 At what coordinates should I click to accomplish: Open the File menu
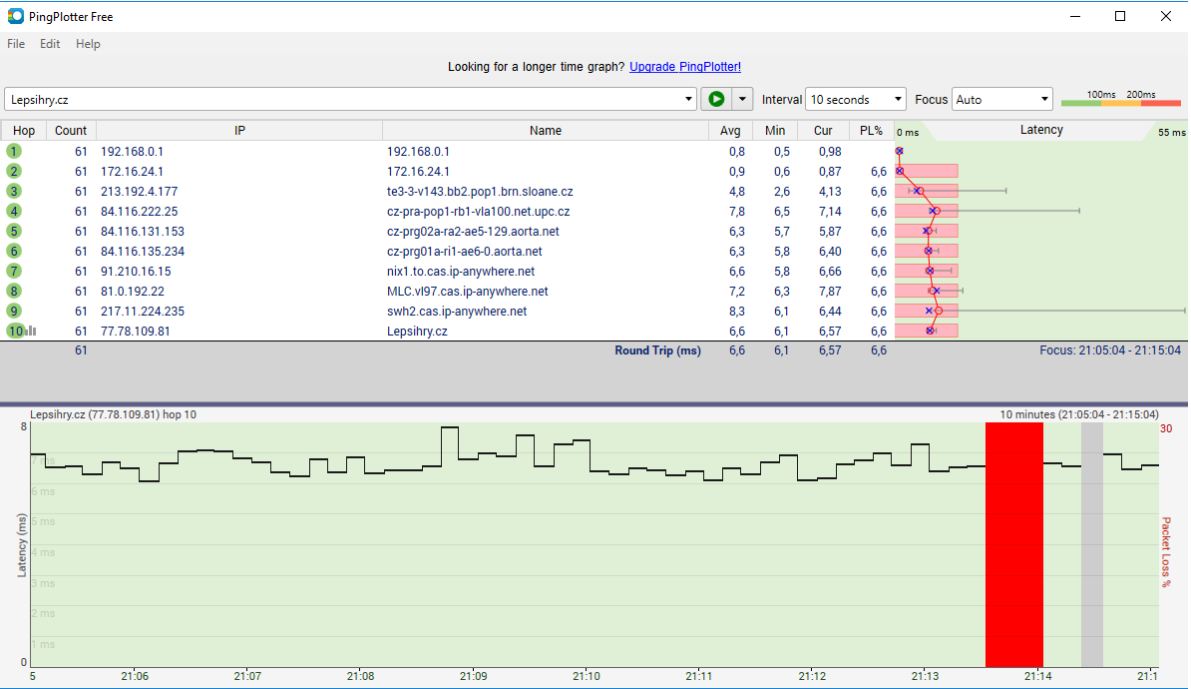16,44
